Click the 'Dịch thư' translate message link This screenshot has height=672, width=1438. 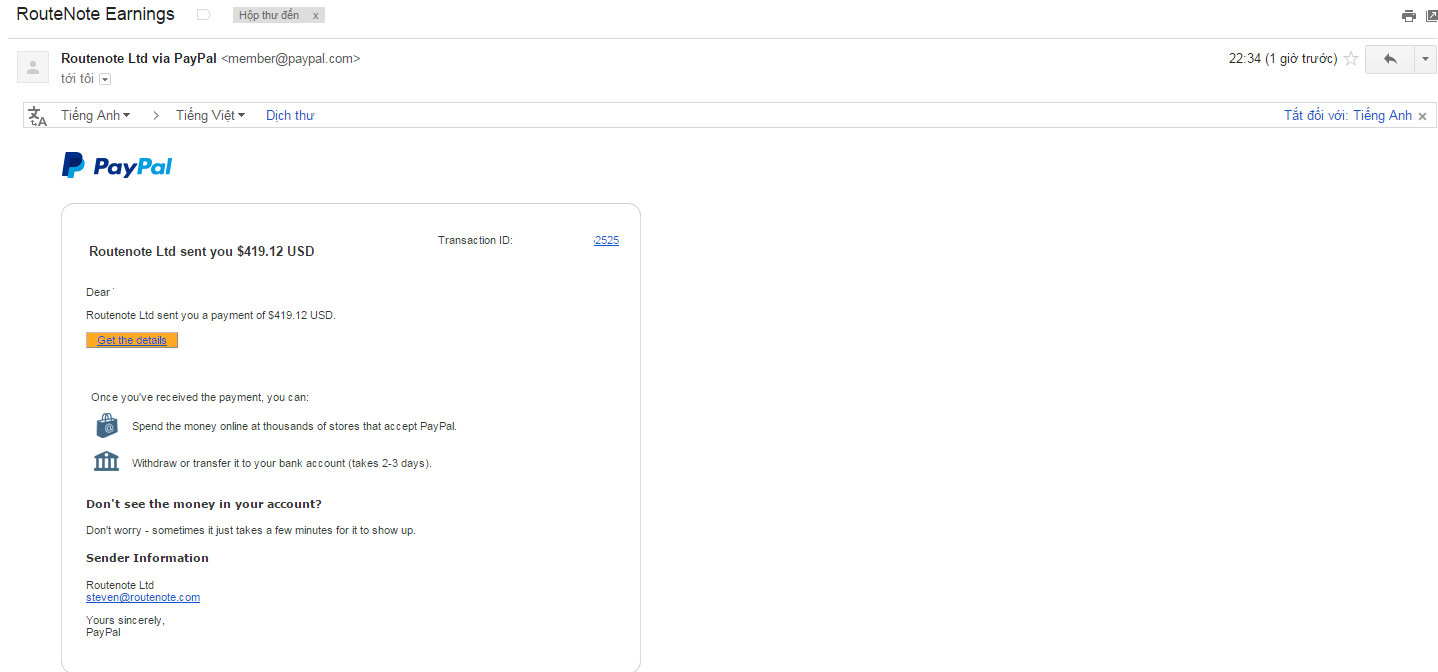[x=290, y=116]
